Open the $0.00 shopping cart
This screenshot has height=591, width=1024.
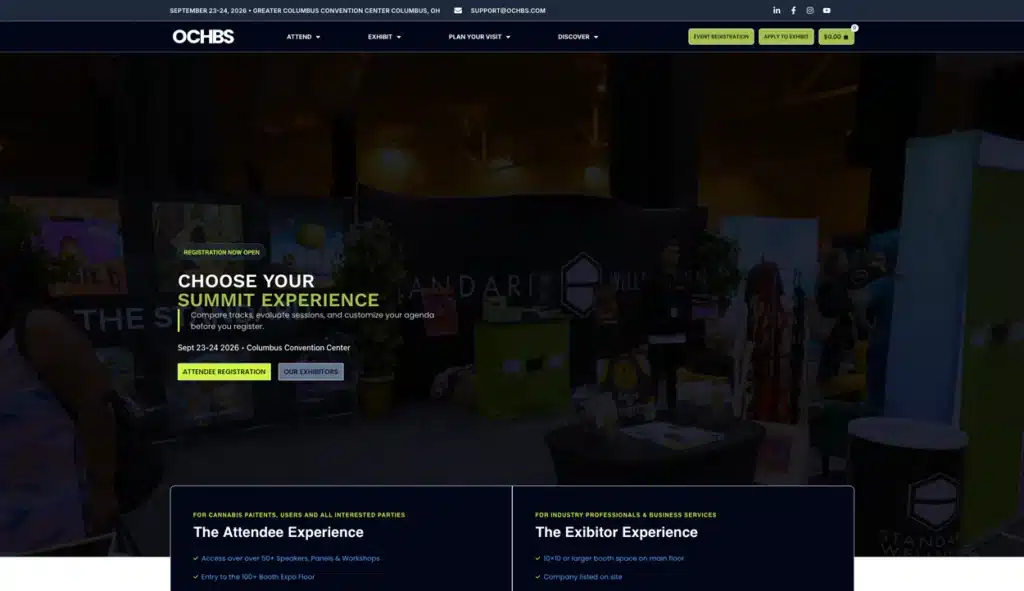836,37
